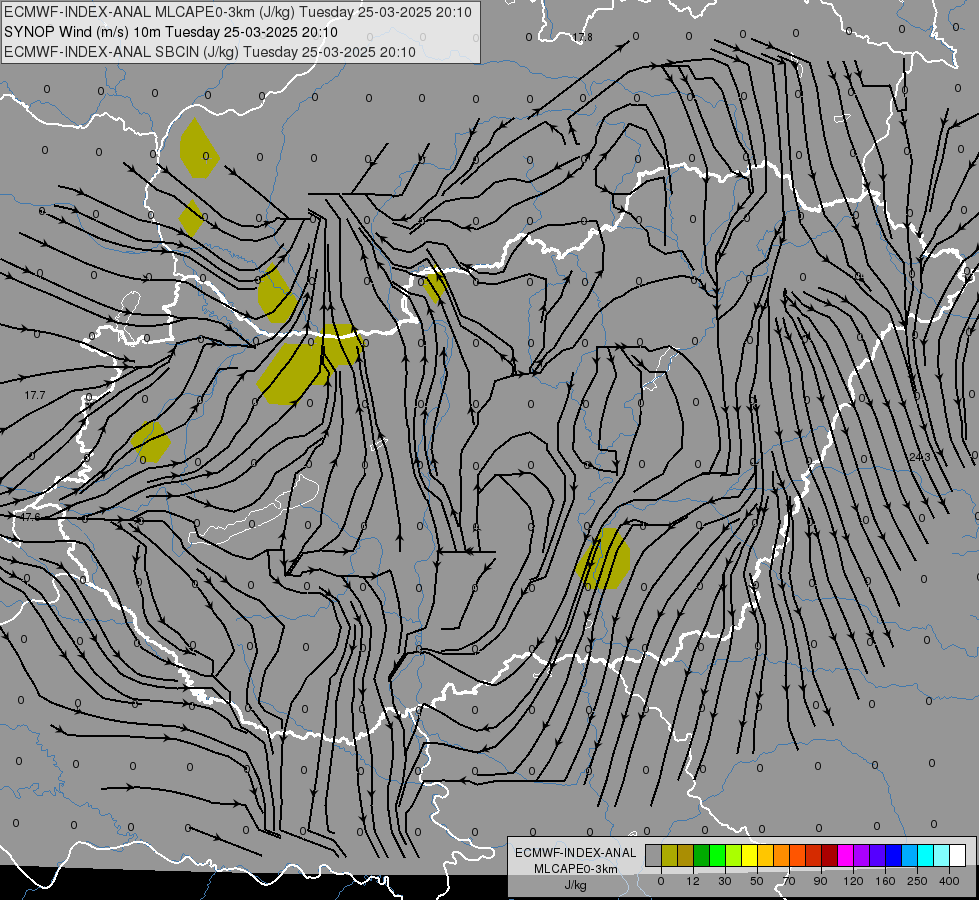Click legend tick value 70
The height and width of the screenshot is (900, 979).
pyautogui.click(x=789, y=881)
